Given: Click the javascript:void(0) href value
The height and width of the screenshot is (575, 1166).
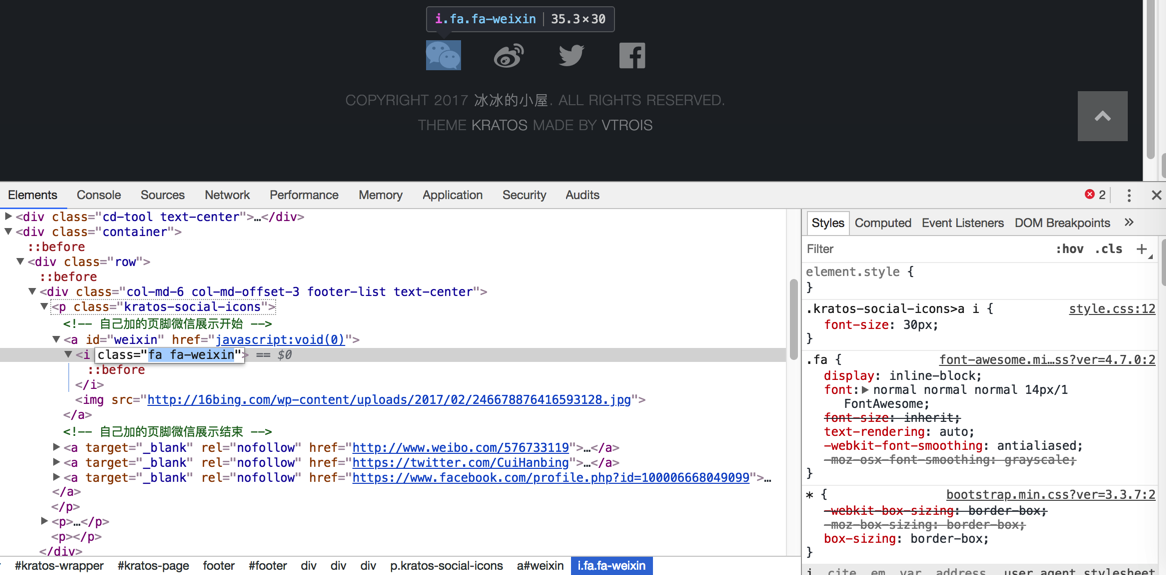Looking at the screenshot, I should pyautogui.click(x=280, y=340).
